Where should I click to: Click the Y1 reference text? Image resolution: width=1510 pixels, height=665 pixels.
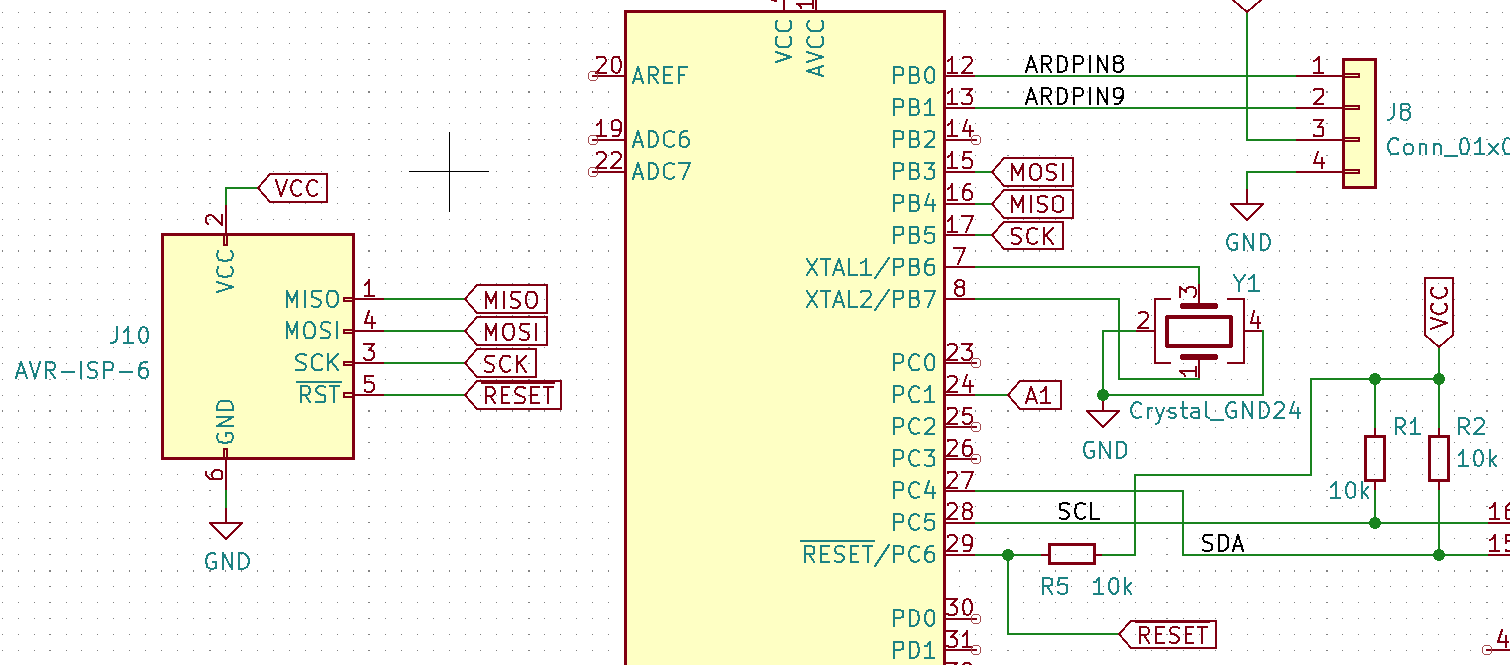tap(1246, 284)
